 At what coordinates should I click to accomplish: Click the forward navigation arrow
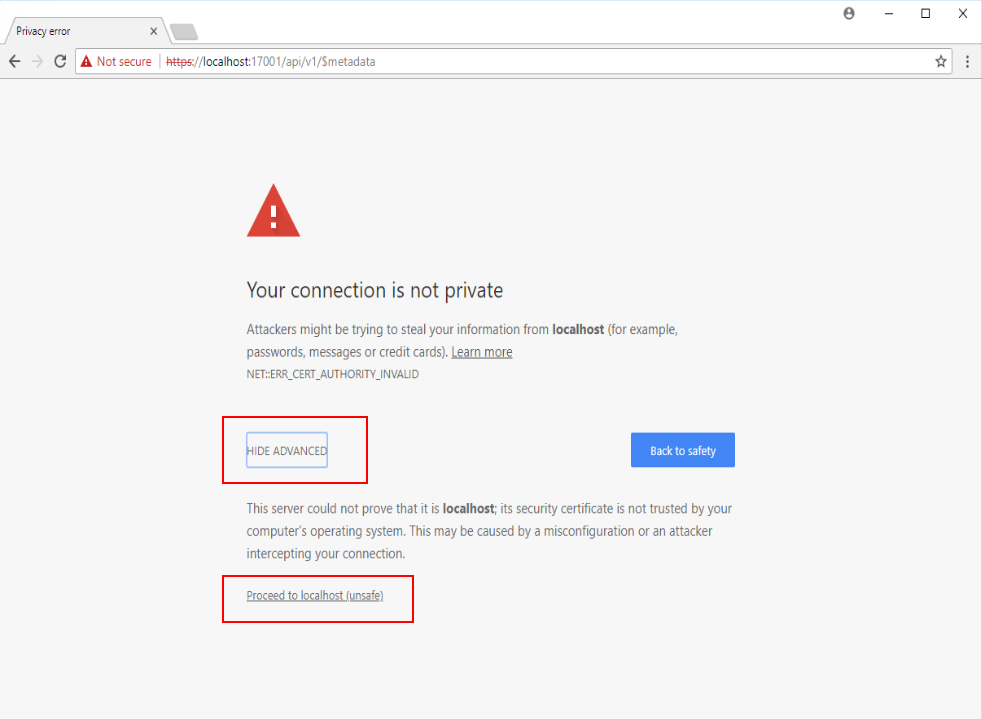pyautogui.click(x=37, y=62)
